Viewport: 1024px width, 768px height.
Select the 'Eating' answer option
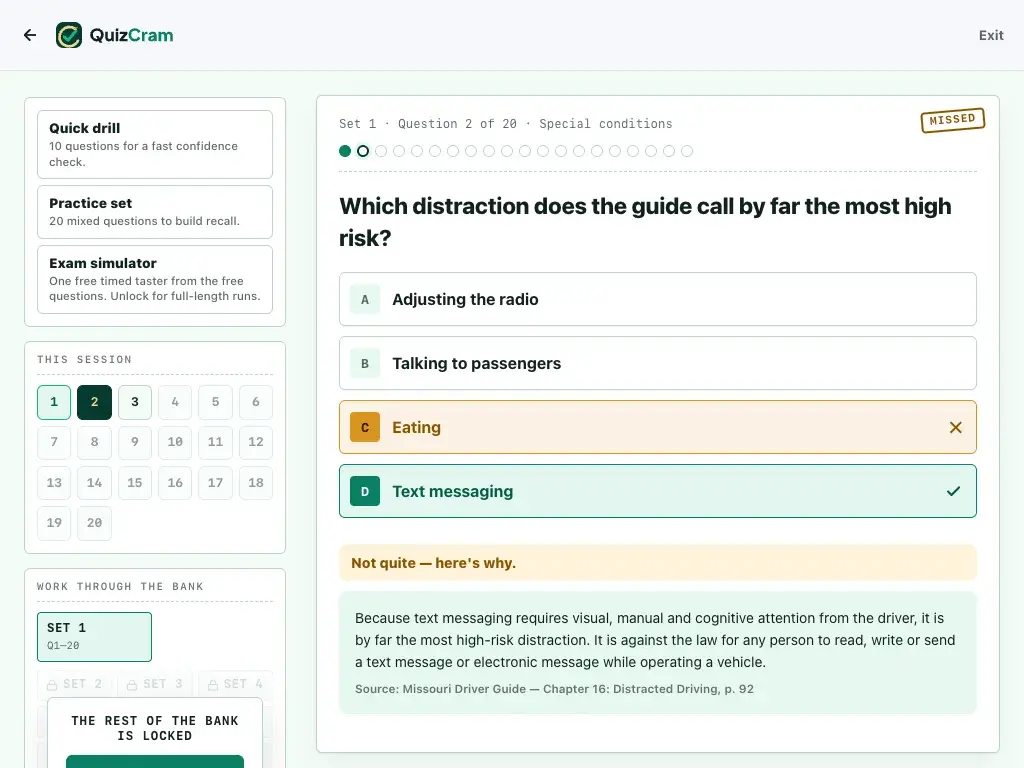pyautogui.click(x=658, y=427)
